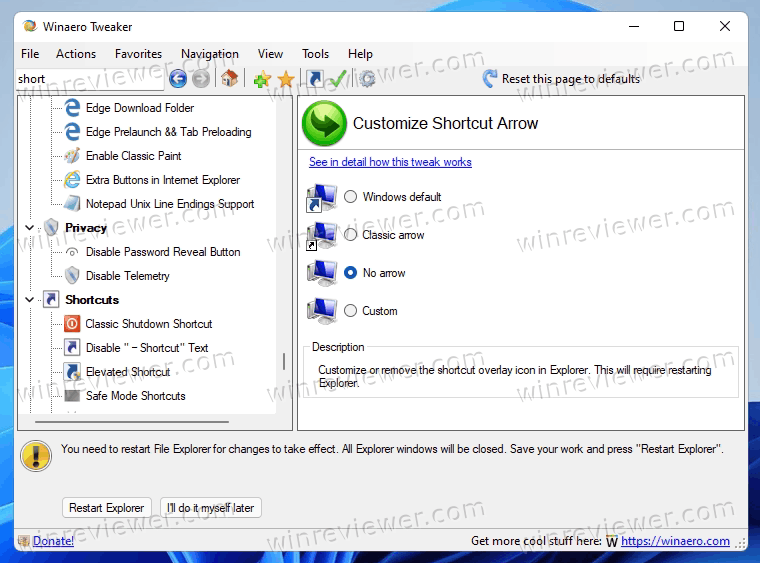Click the tree horizontal scrollbar
The width and height of the screenshot is (760, 563).
click(132, 422)
